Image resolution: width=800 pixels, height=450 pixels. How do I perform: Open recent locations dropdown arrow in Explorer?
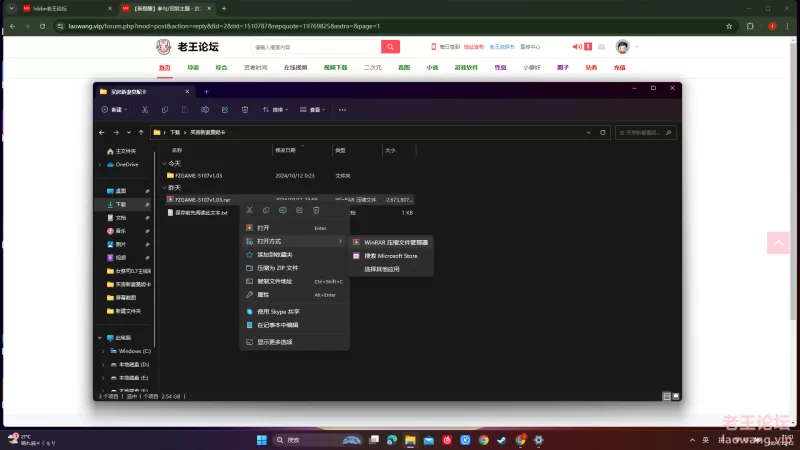[x=129, y=133]
